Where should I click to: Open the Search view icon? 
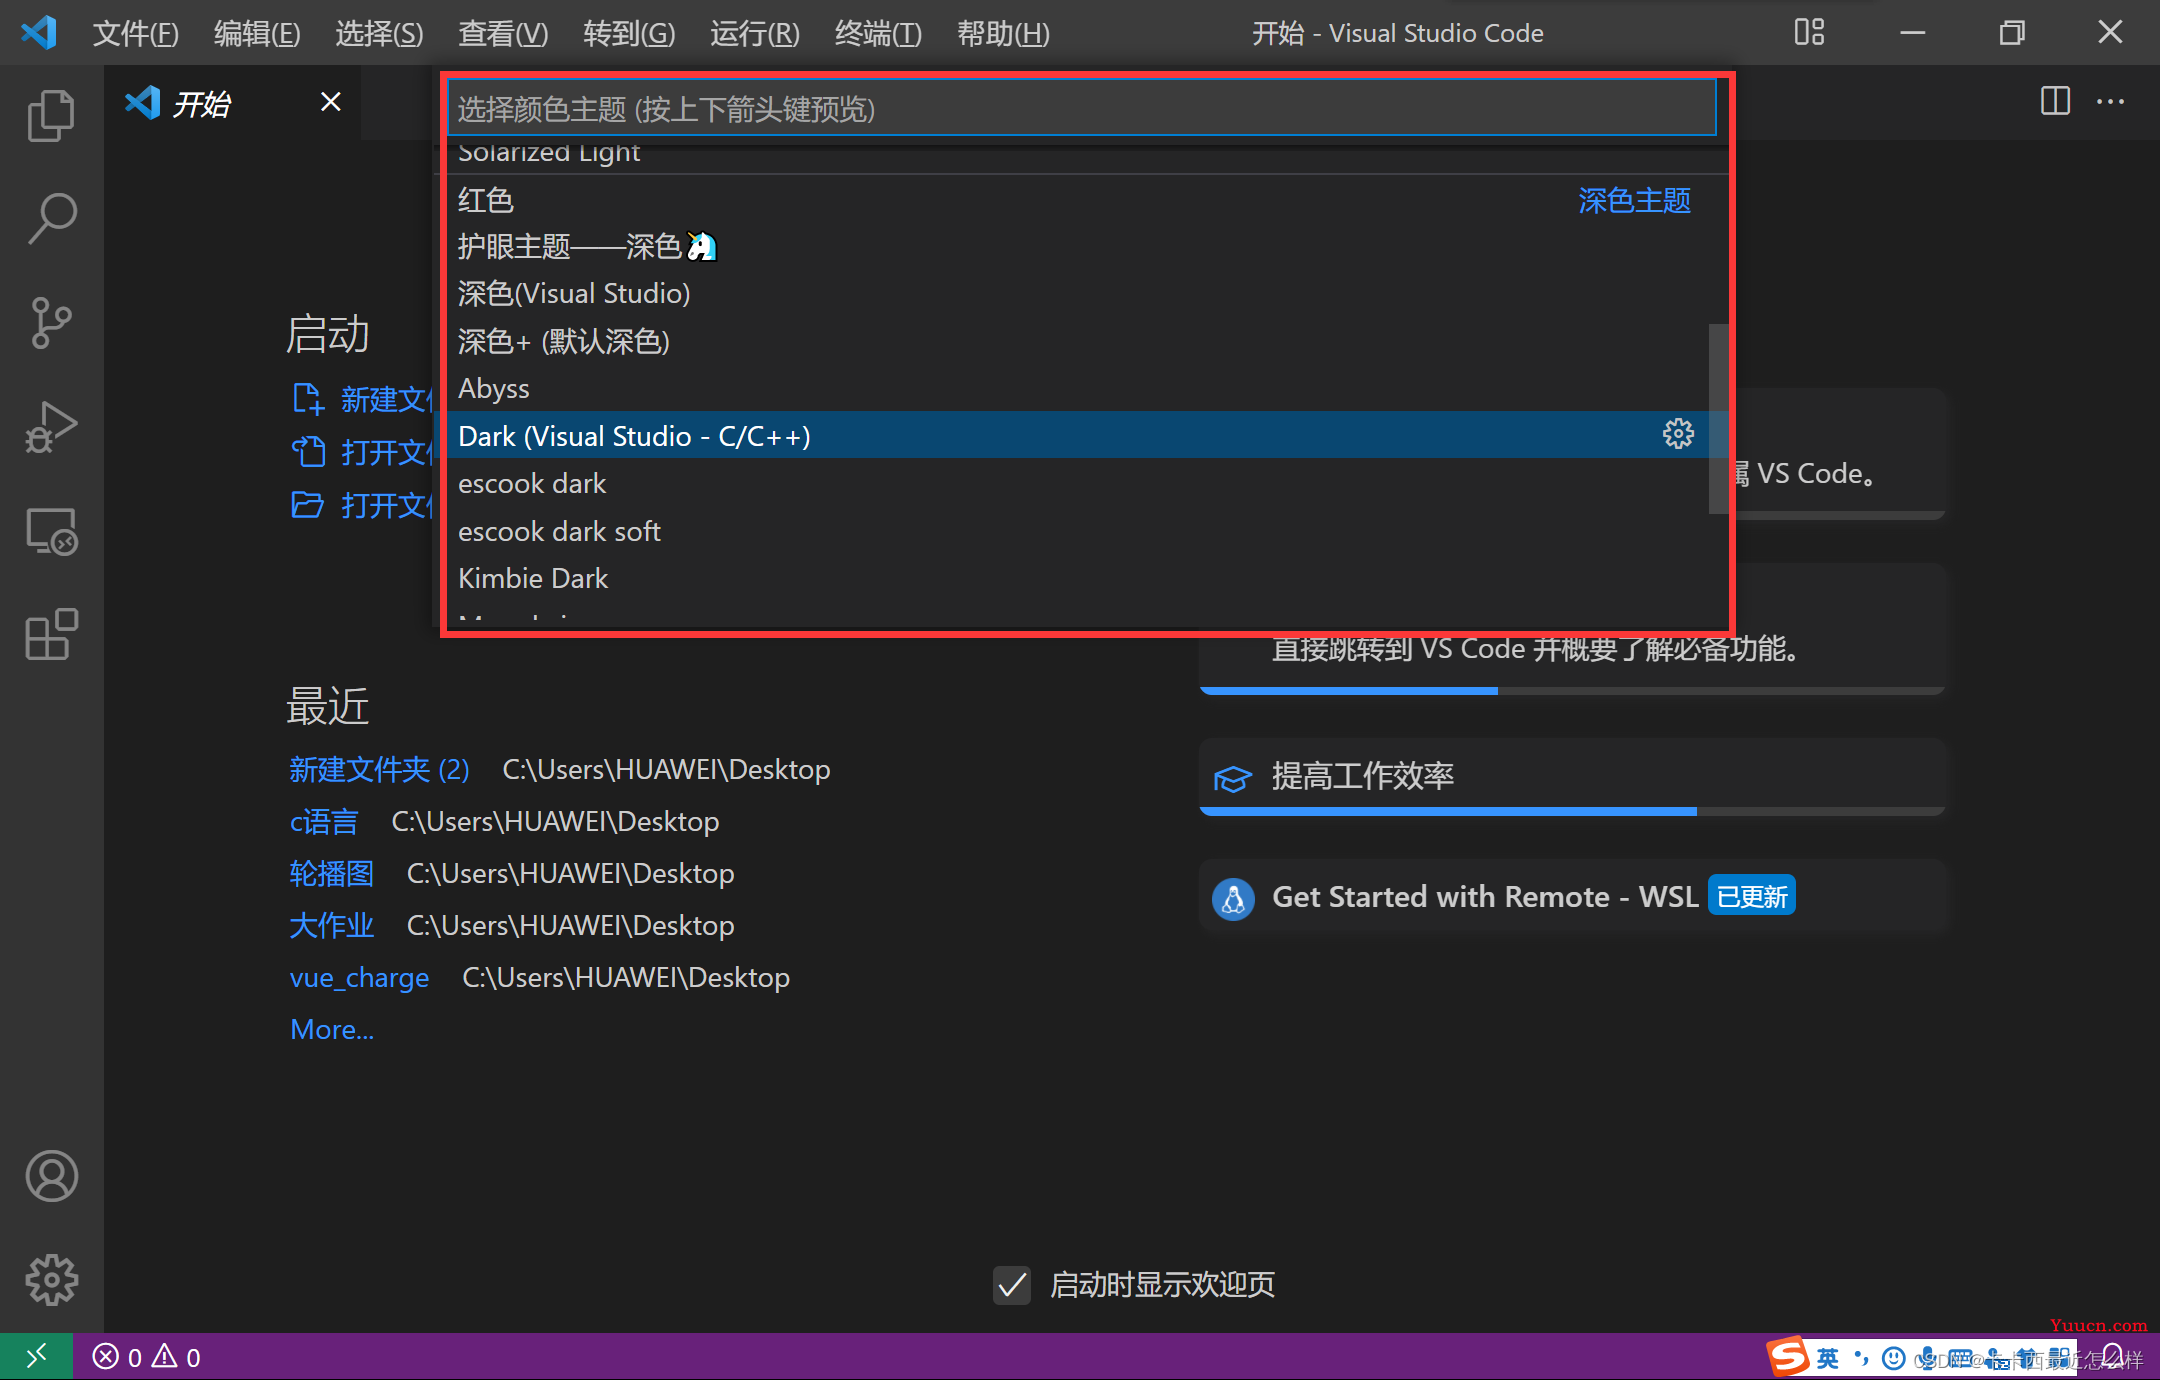[51, 218]
